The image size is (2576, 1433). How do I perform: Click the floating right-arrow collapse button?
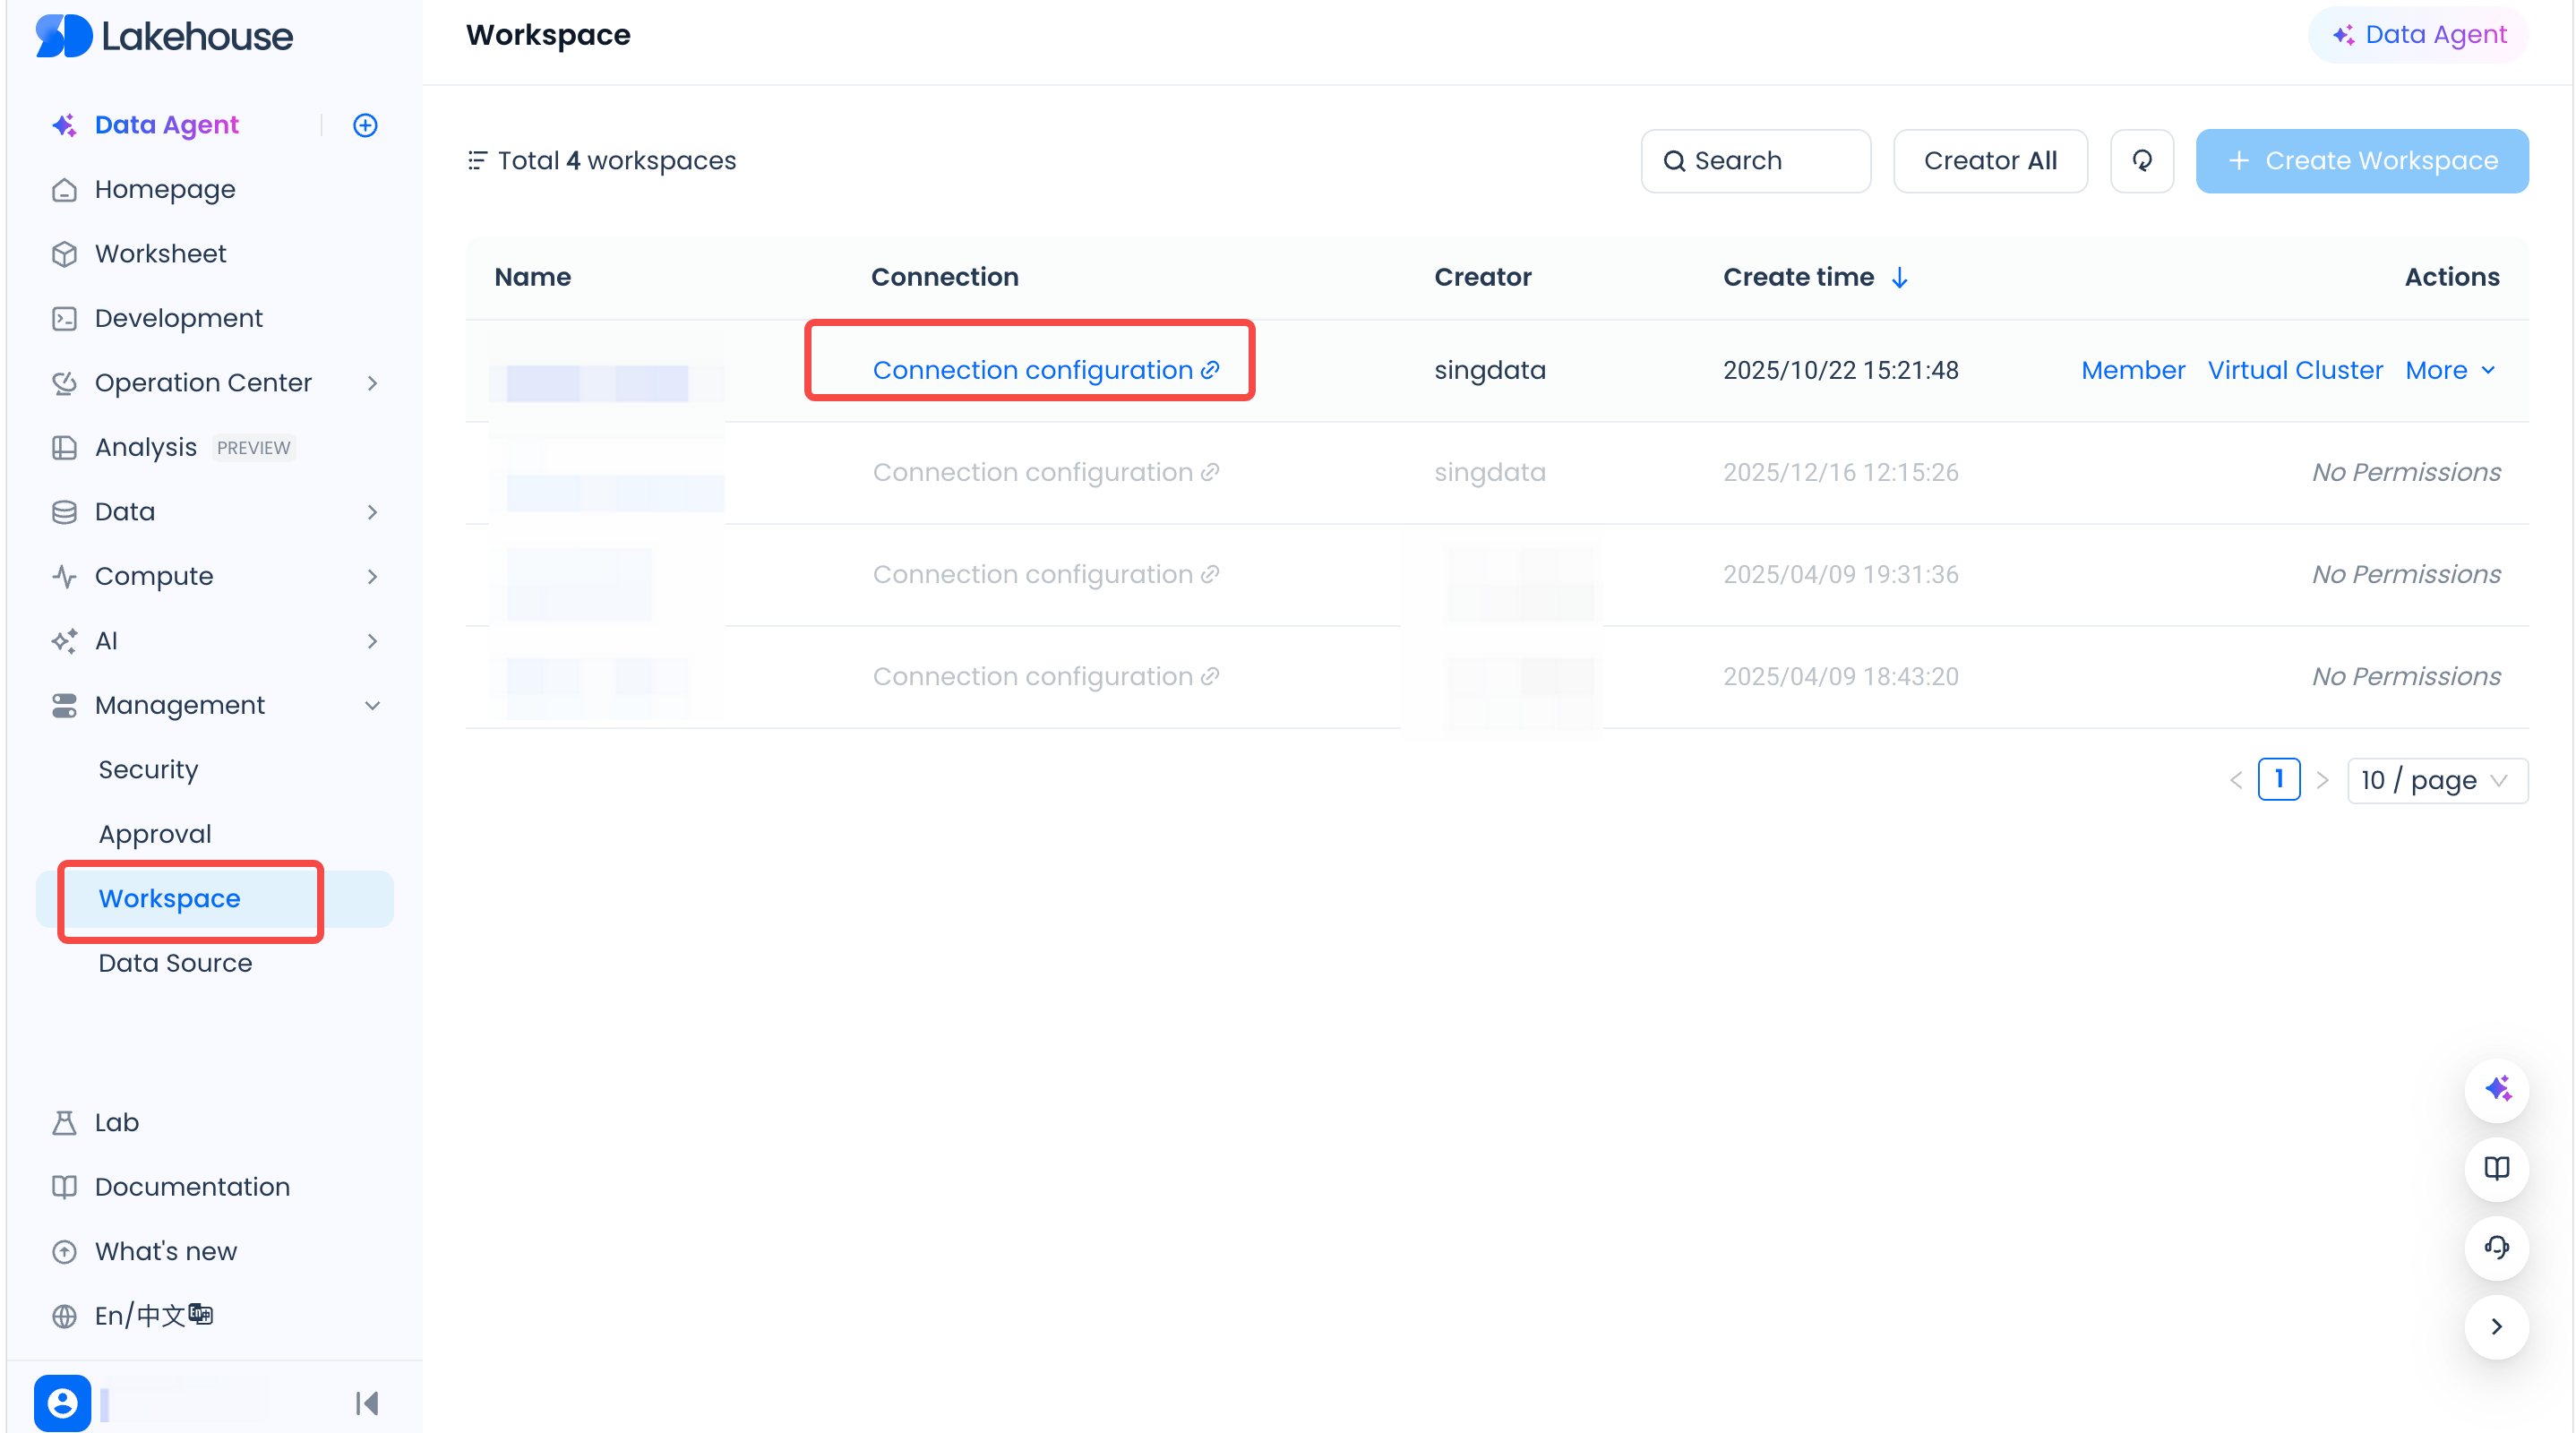2496,1326
